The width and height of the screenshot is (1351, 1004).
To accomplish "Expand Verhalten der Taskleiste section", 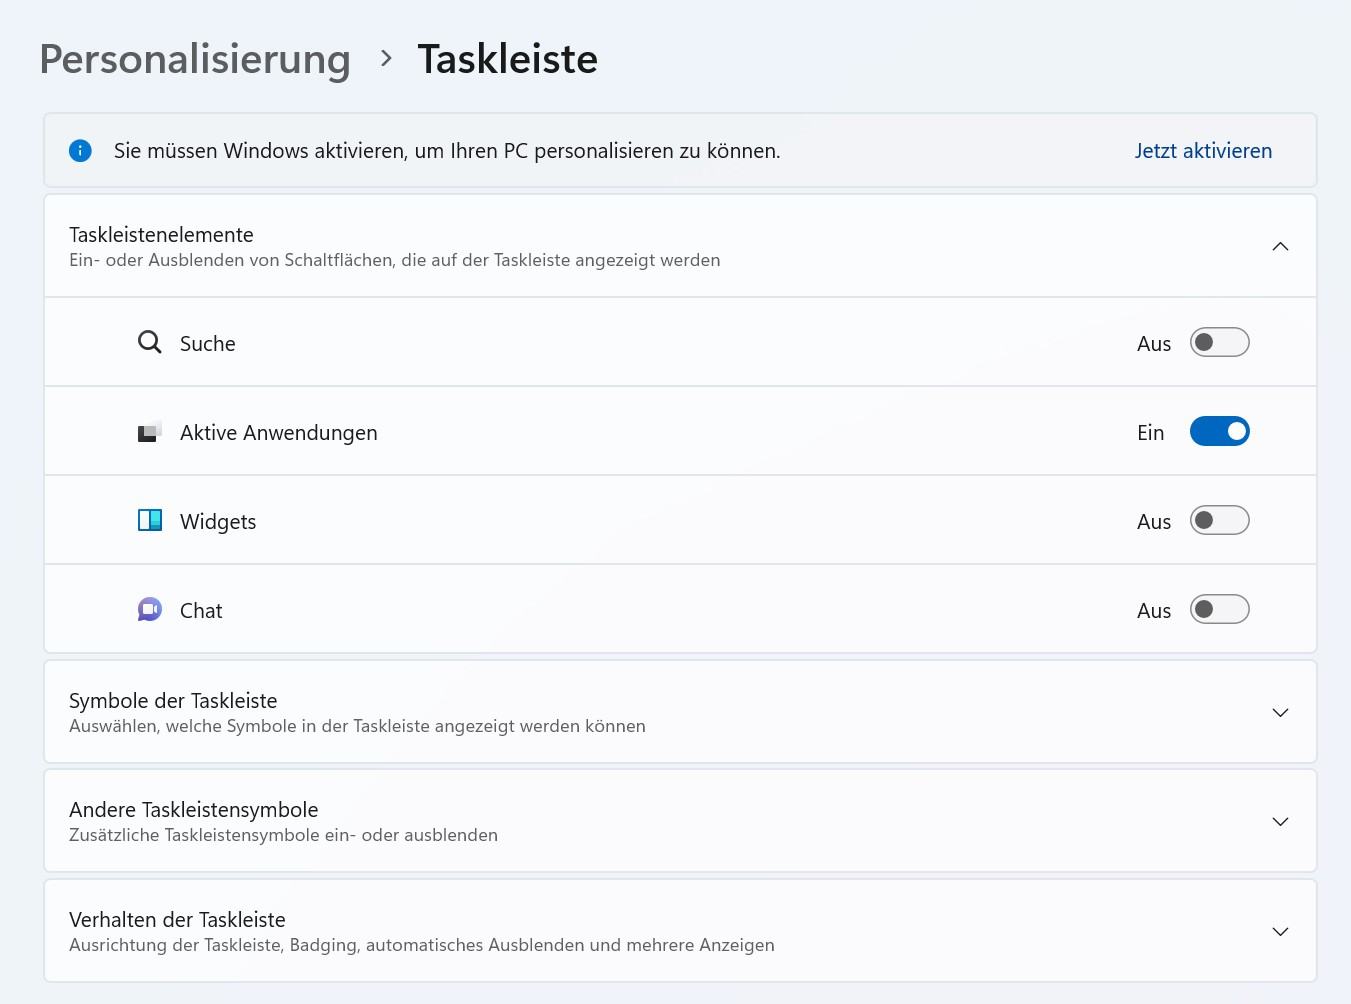I will 1280,932.
